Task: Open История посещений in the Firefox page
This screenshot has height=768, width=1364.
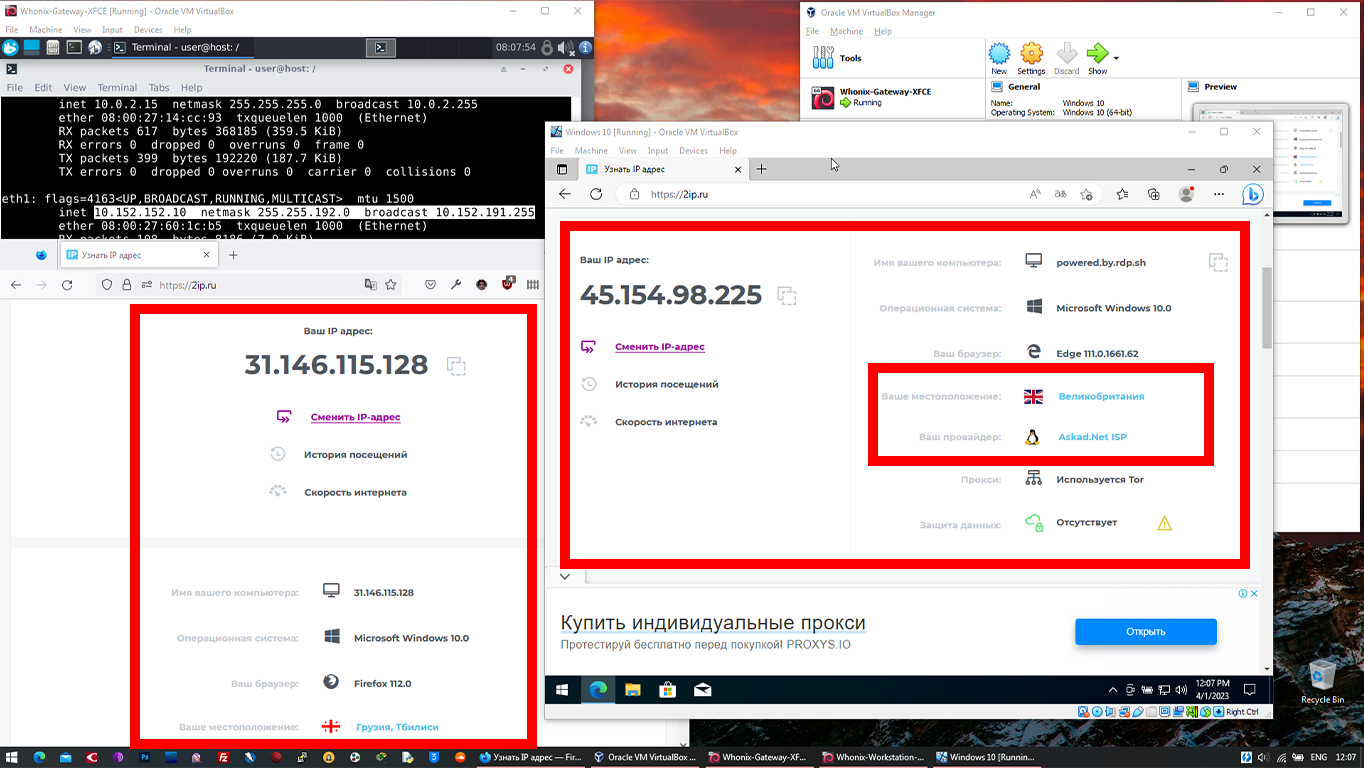Action: 355,455
